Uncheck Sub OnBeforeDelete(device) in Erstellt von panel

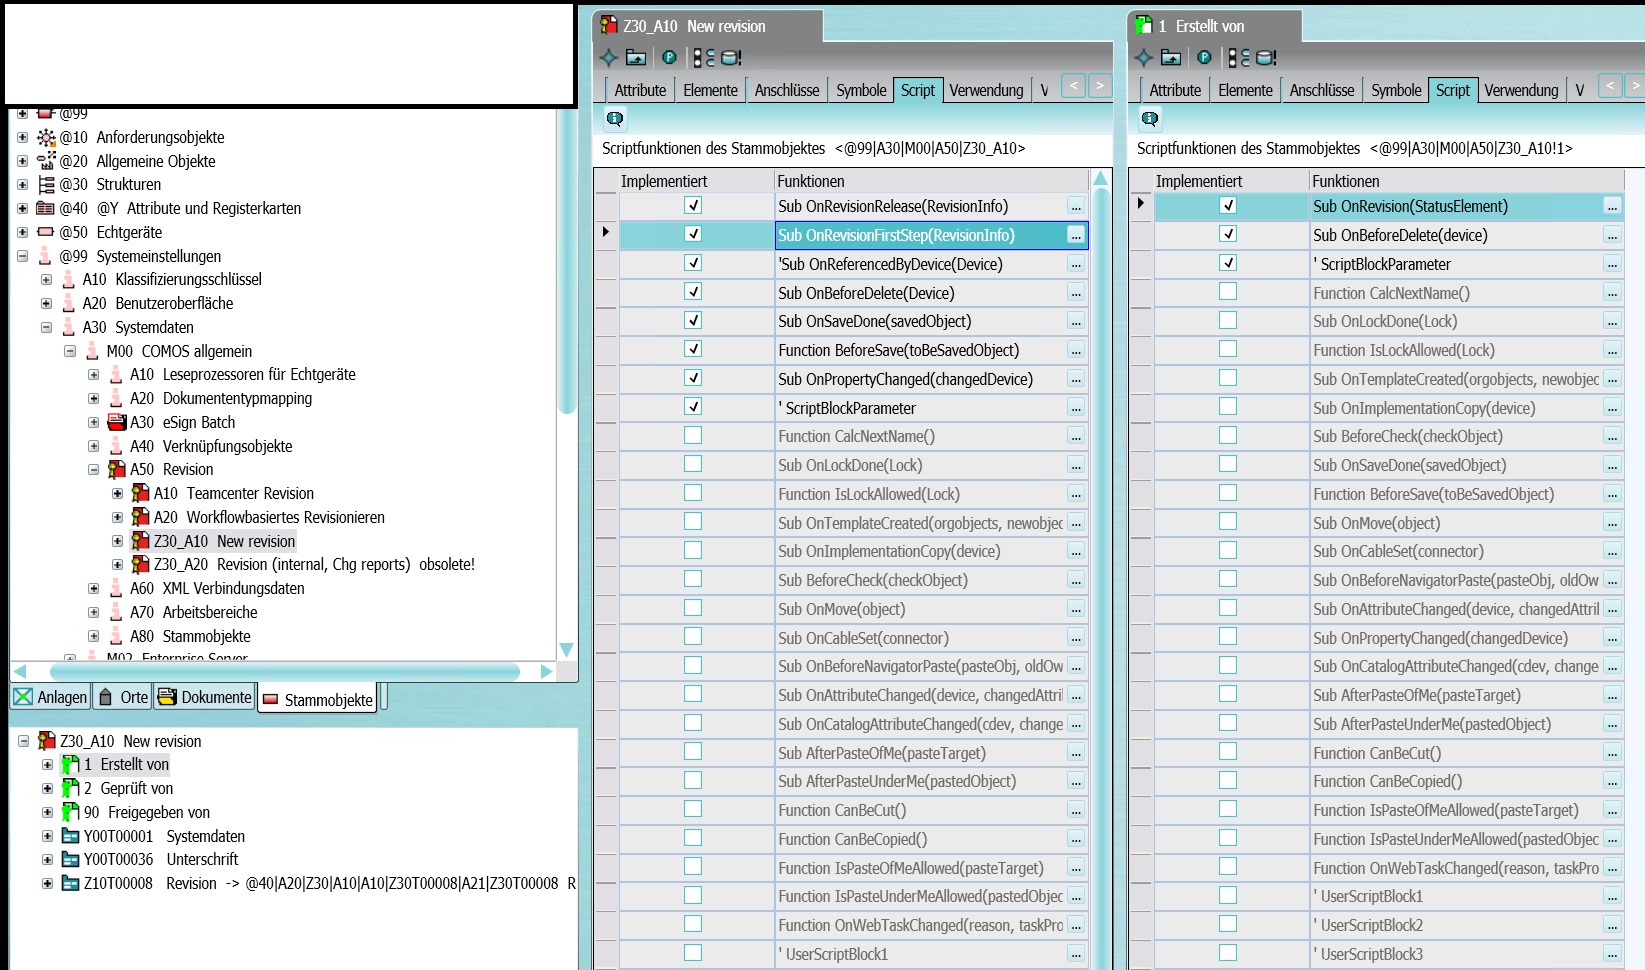pos(1228,234)
